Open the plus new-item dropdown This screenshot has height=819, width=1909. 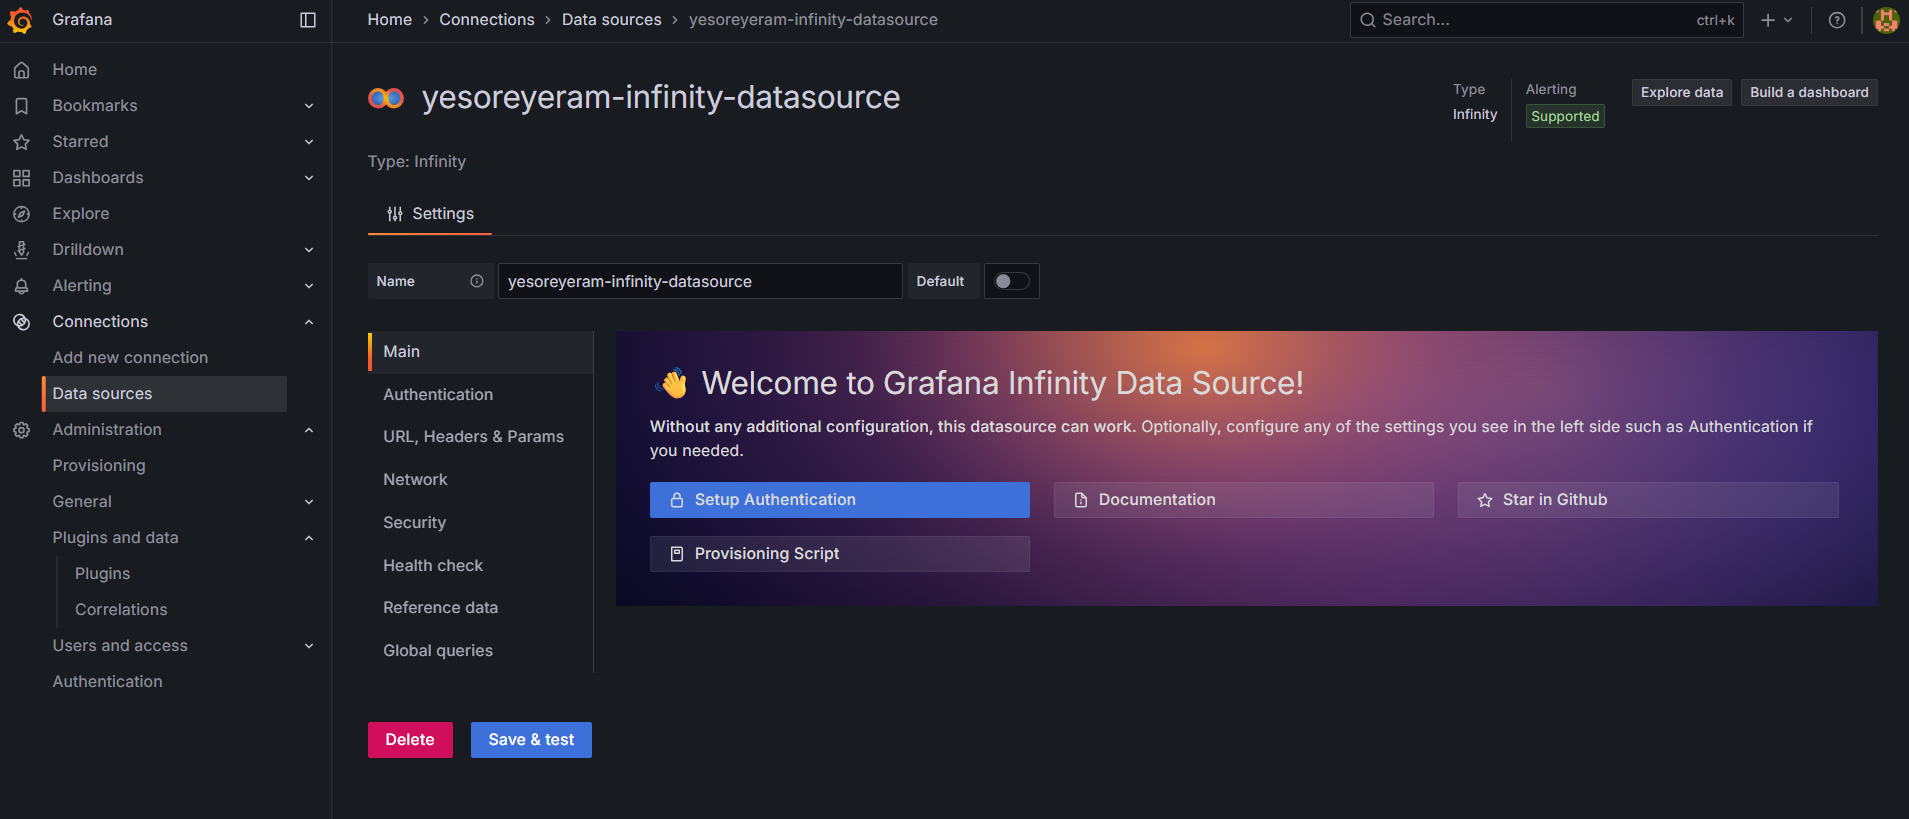(x=1776, y=20)
